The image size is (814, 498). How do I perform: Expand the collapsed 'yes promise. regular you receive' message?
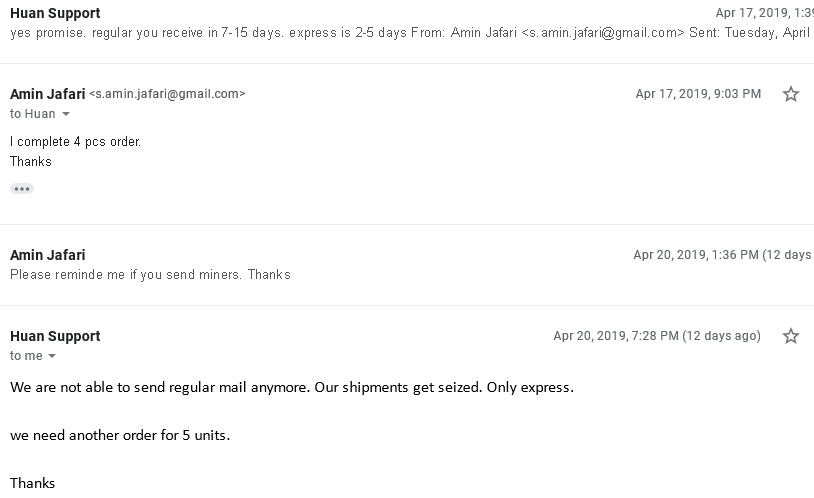point(300,32)
